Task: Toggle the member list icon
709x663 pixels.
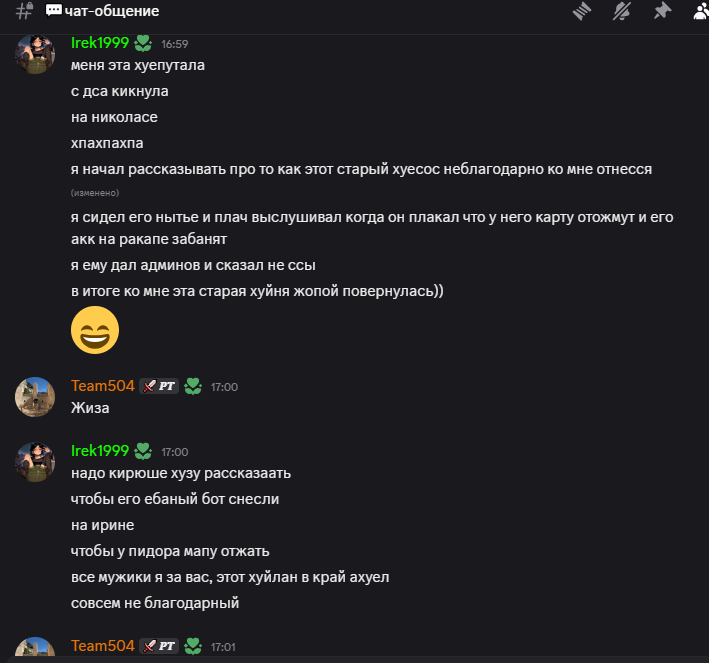Action: pos(700,11)
